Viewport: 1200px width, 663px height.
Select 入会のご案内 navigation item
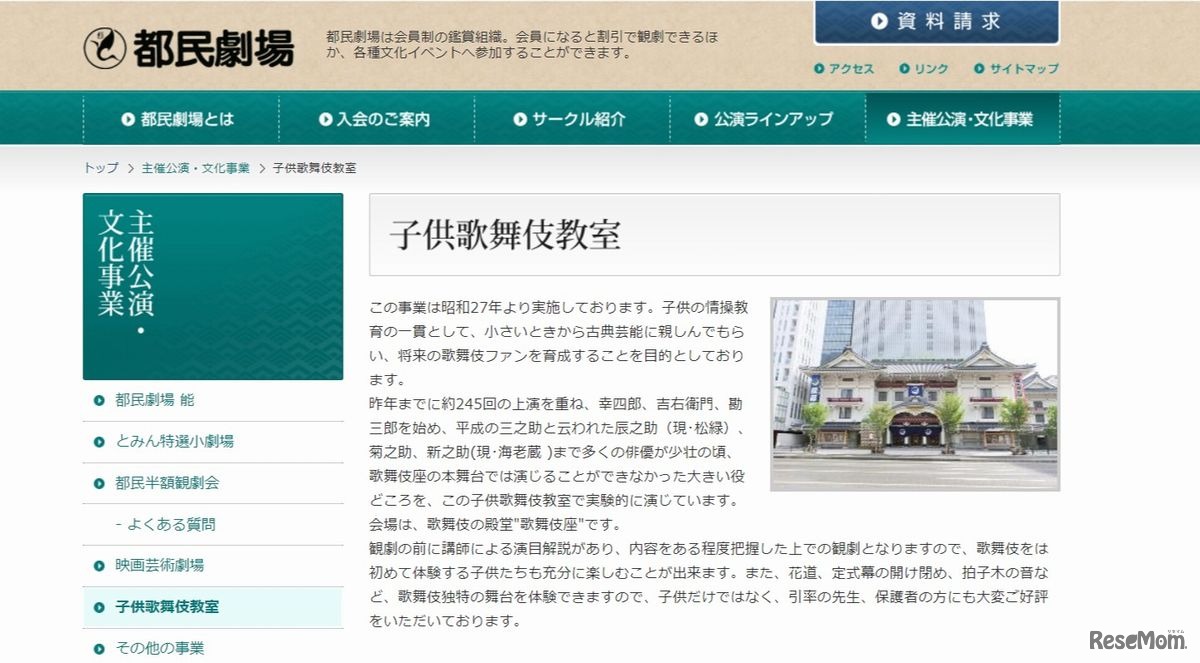376,119
